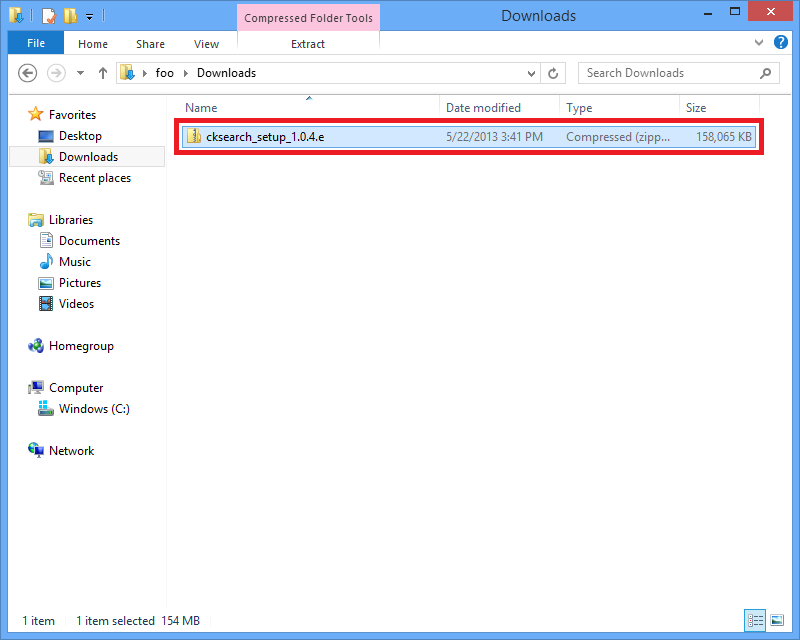Switch to large thumbnails view

(x=777, y=620)
